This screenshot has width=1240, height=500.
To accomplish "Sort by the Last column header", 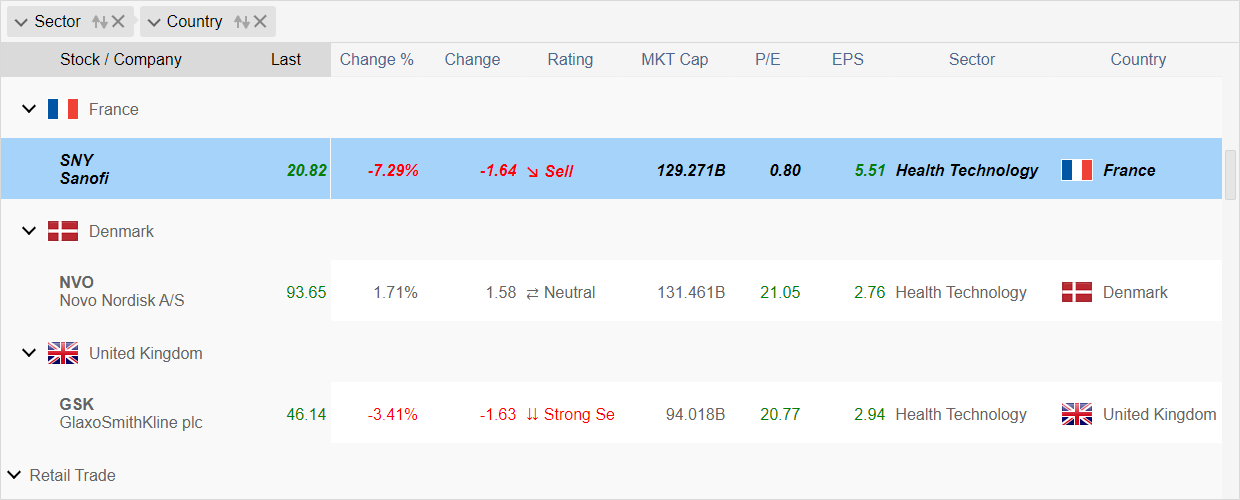I will tap(286, 59).
